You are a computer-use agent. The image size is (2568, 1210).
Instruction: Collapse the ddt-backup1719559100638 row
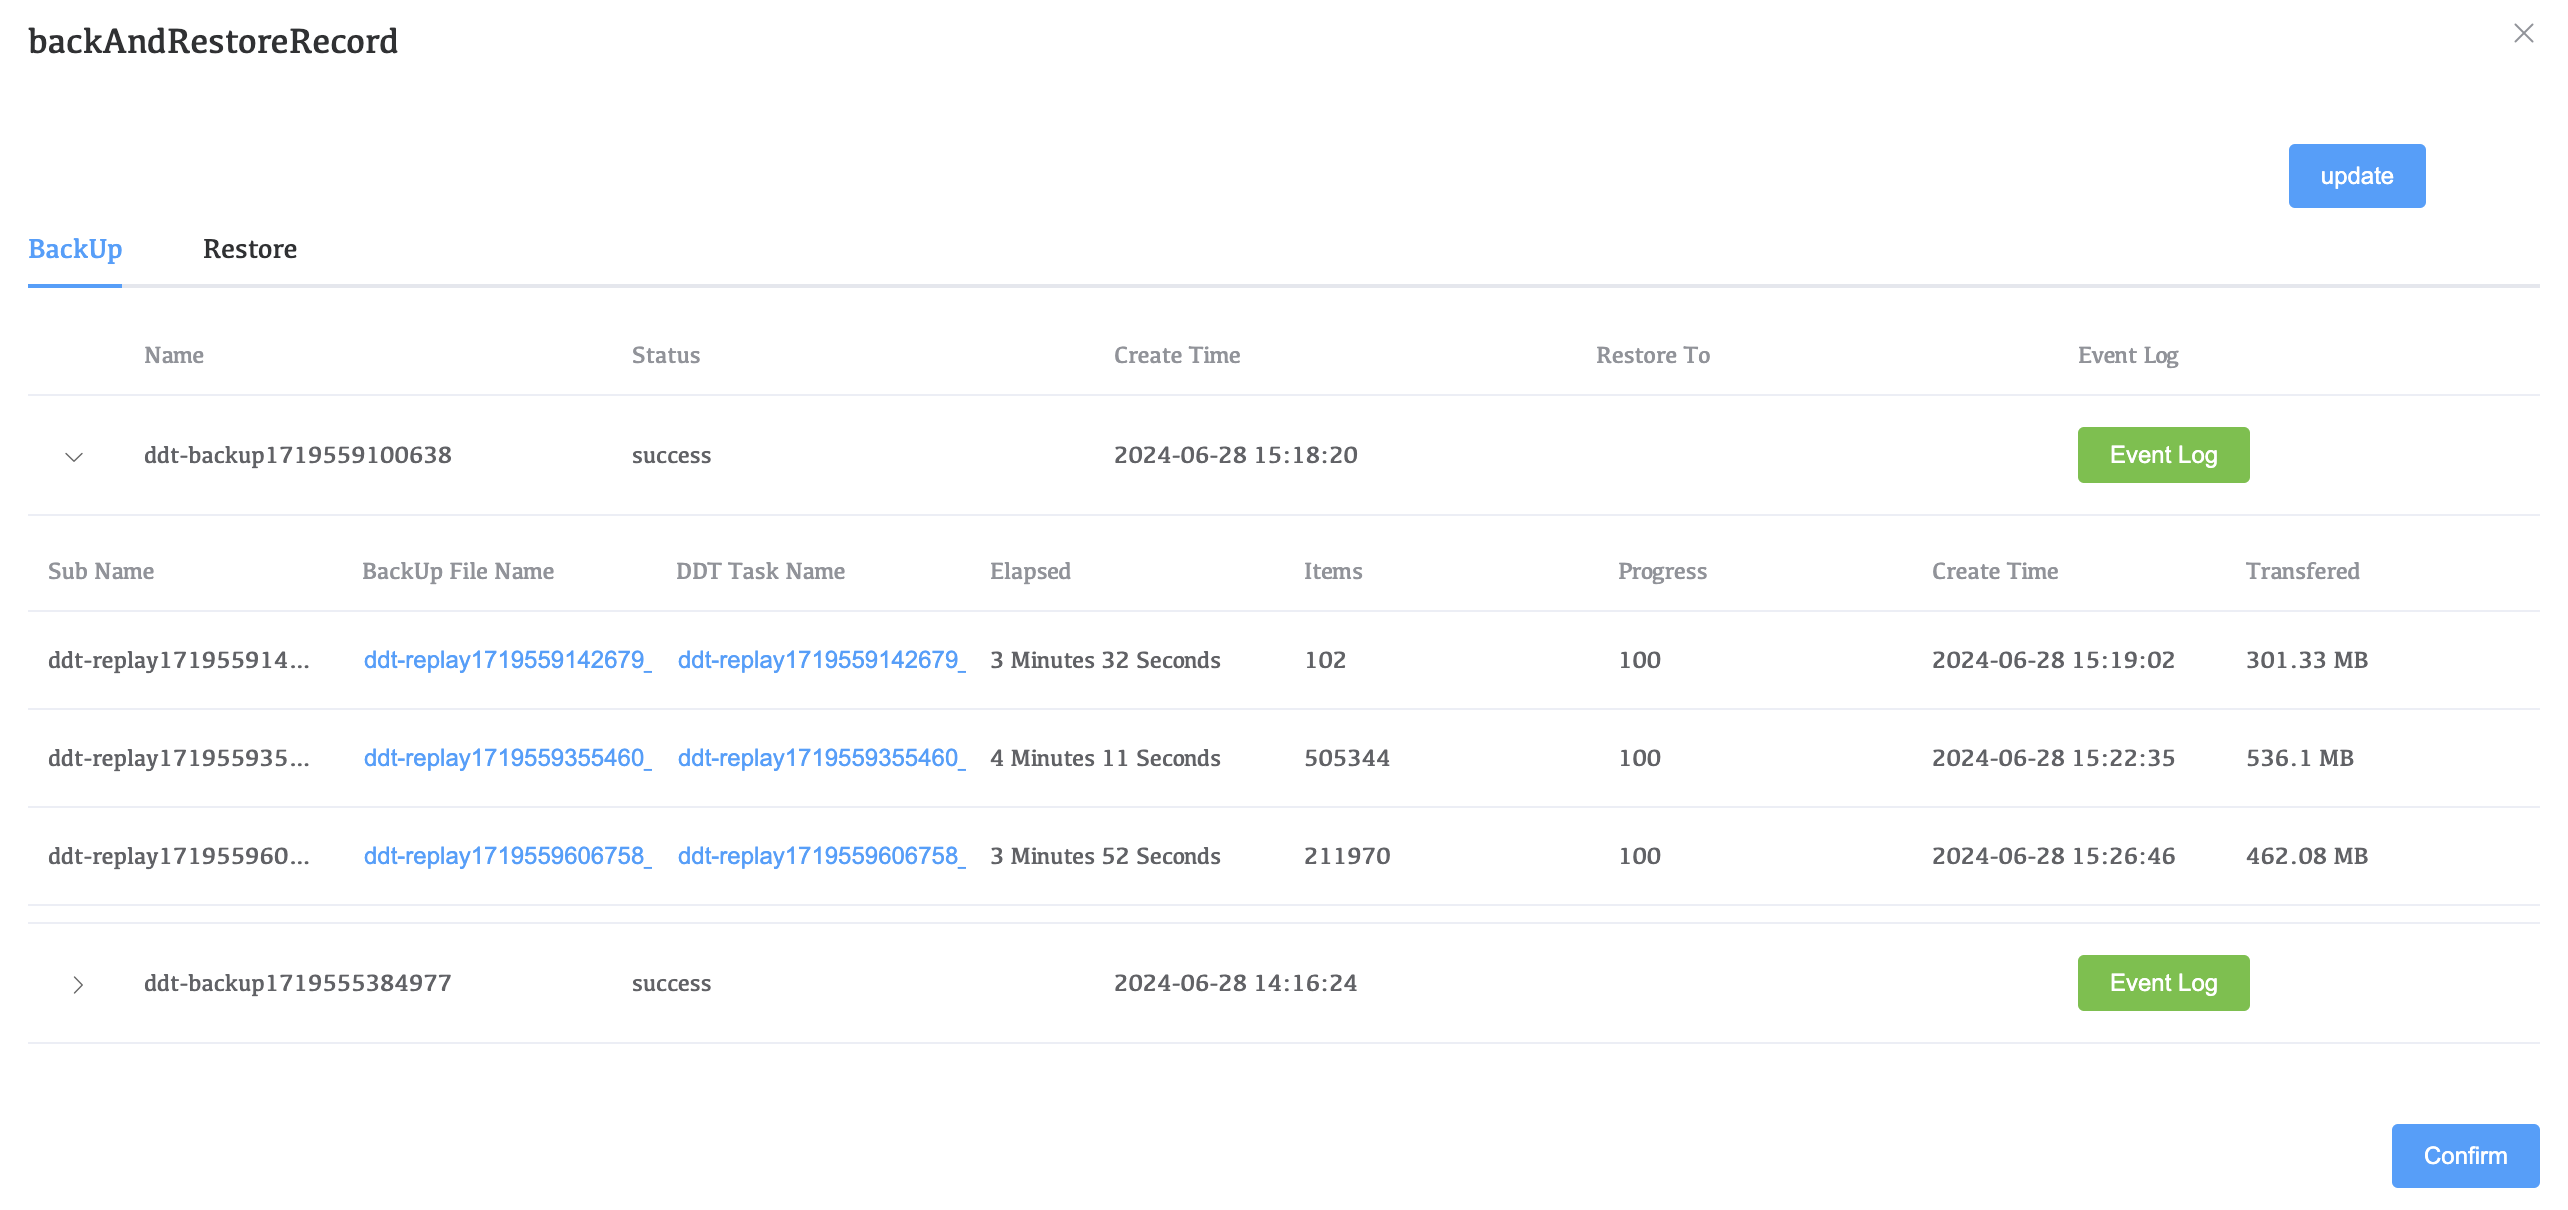point(74,457)
